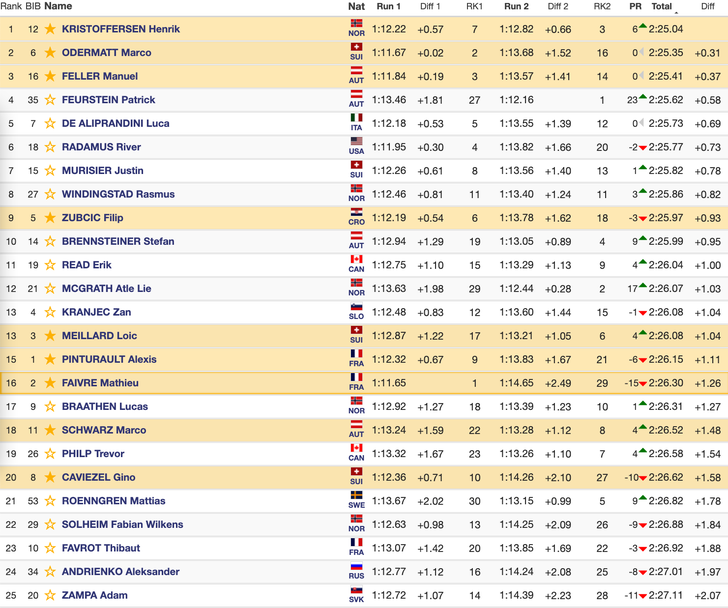
Task: Click the Name column header
Action: pos(59,6)
